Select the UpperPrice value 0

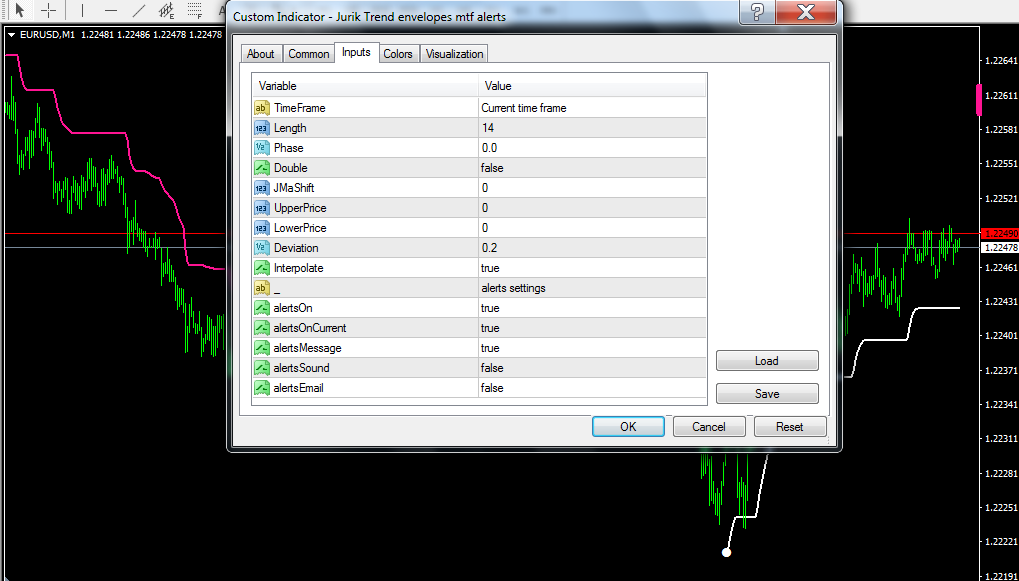(x=592, y=208)
